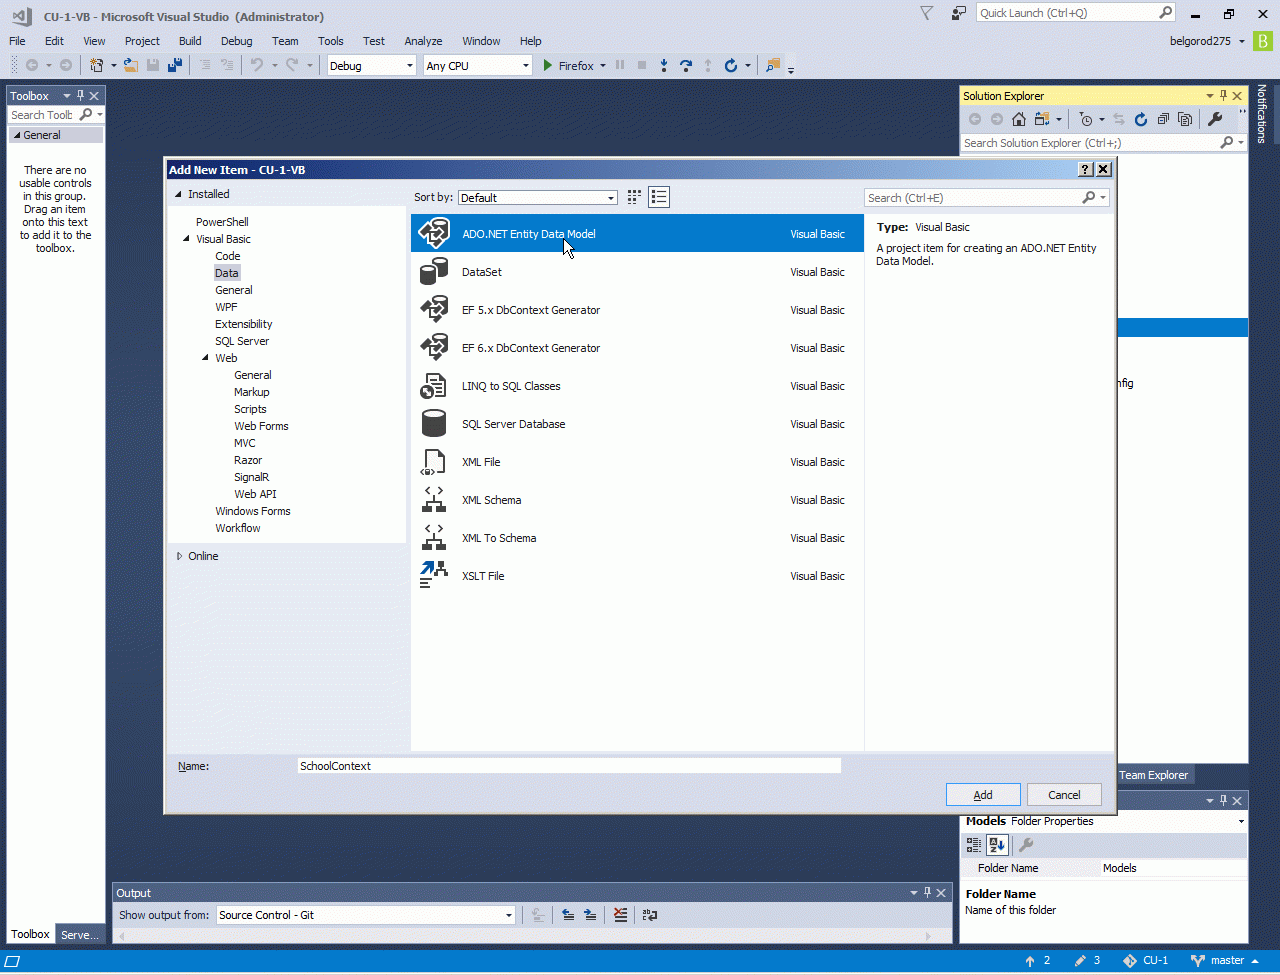Toggle word wrap in the Output panel
1280x975 pixels.
pyautogui.click(x=650, y=915)
